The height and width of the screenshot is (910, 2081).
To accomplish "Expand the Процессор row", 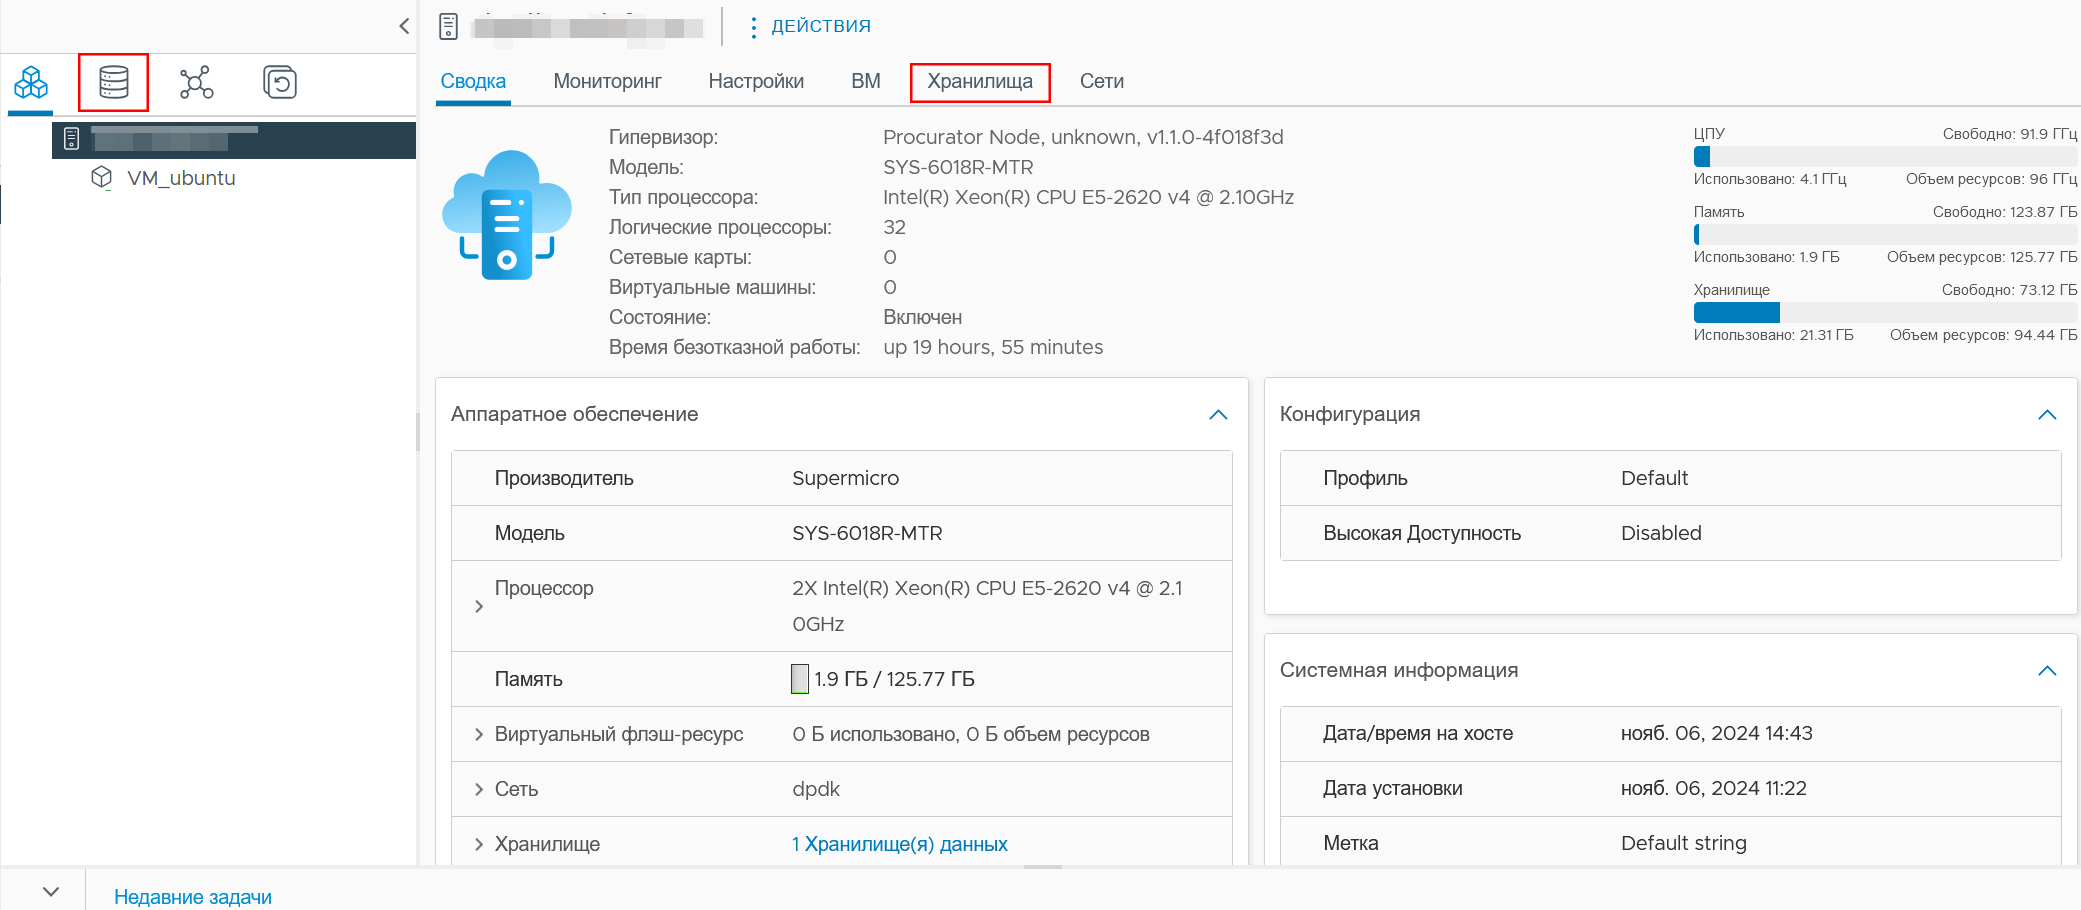I will pyautogui.click(x=479, y=606).
